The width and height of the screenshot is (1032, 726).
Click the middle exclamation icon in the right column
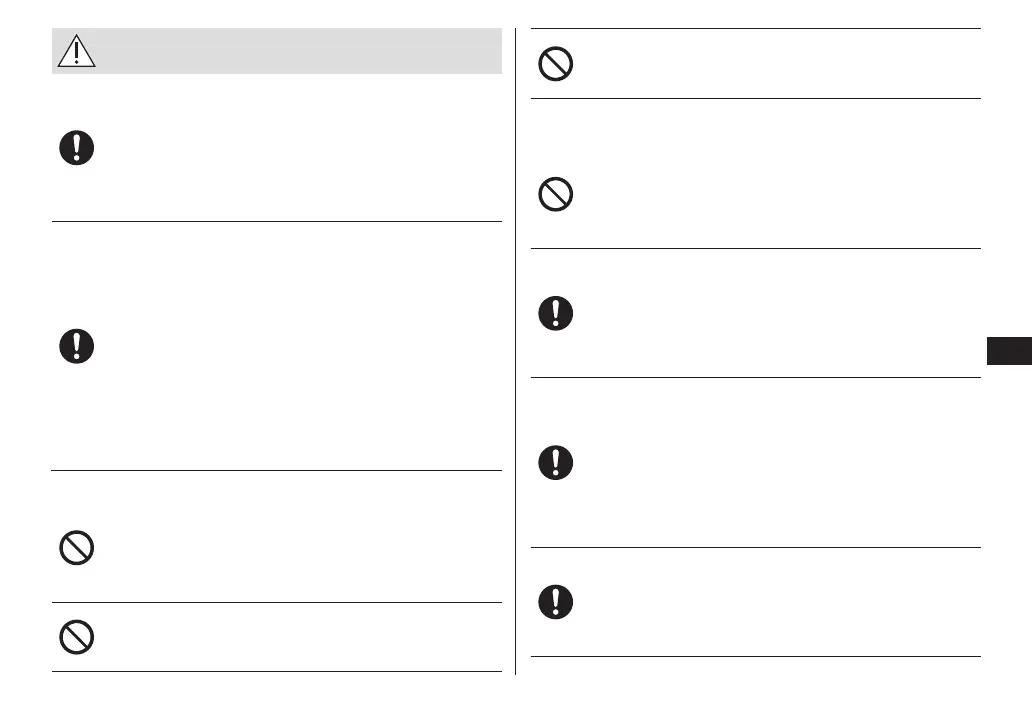pos(556,462)
